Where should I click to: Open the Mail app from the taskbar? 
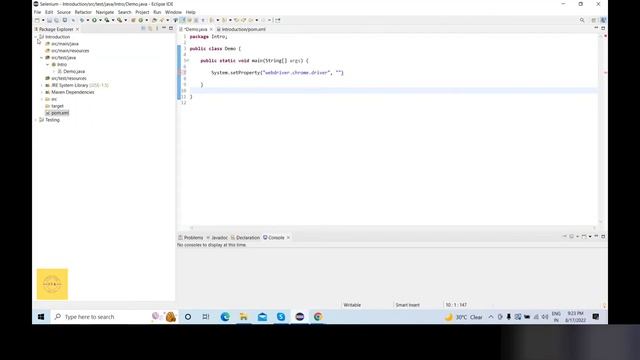click(x=262, y=317)
